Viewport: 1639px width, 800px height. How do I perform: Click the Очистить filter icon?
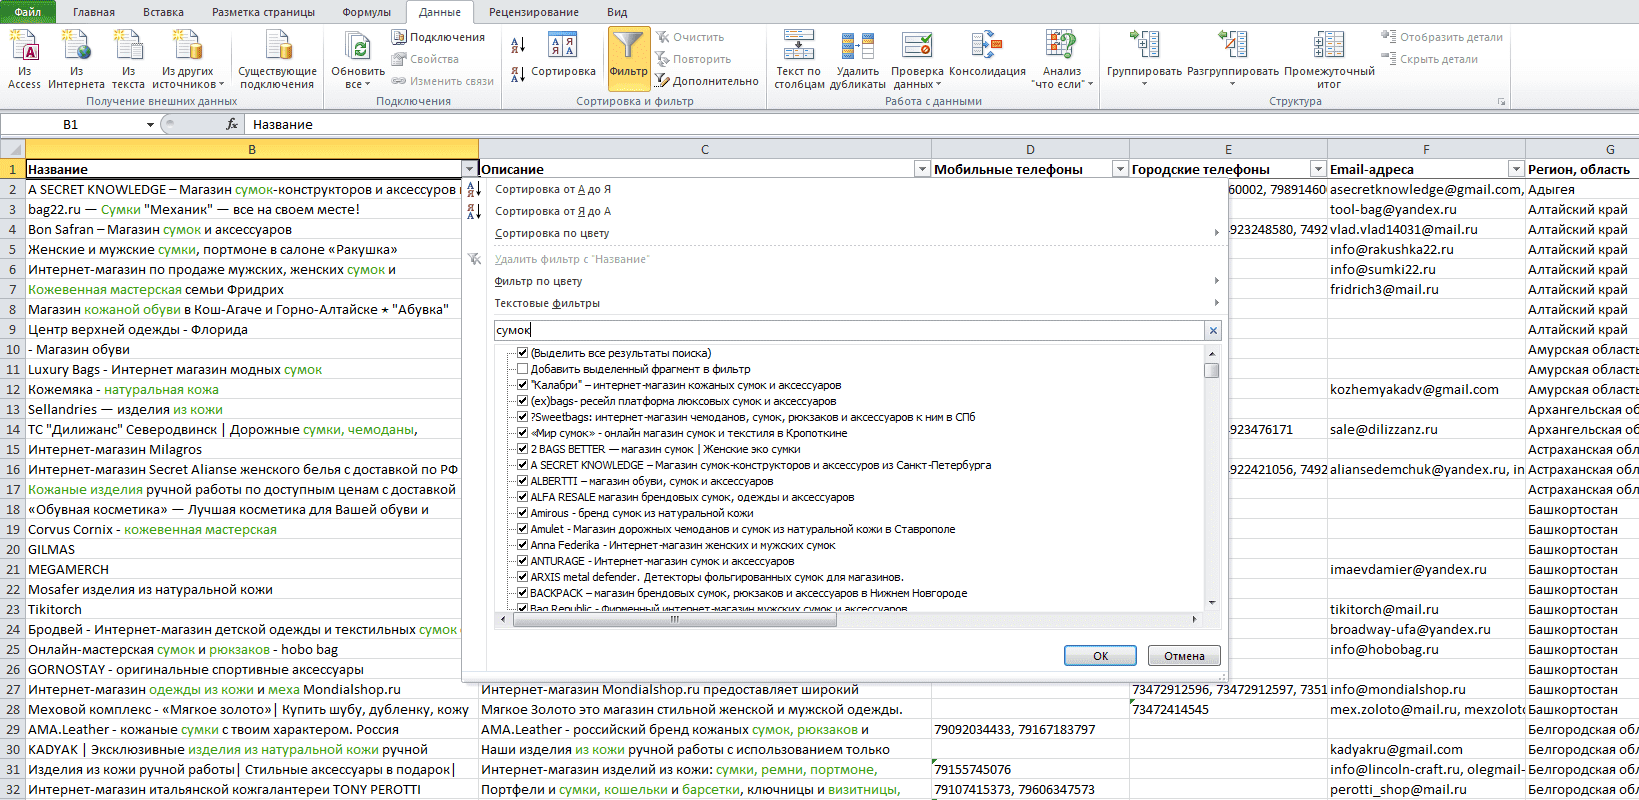pos(662,37)
